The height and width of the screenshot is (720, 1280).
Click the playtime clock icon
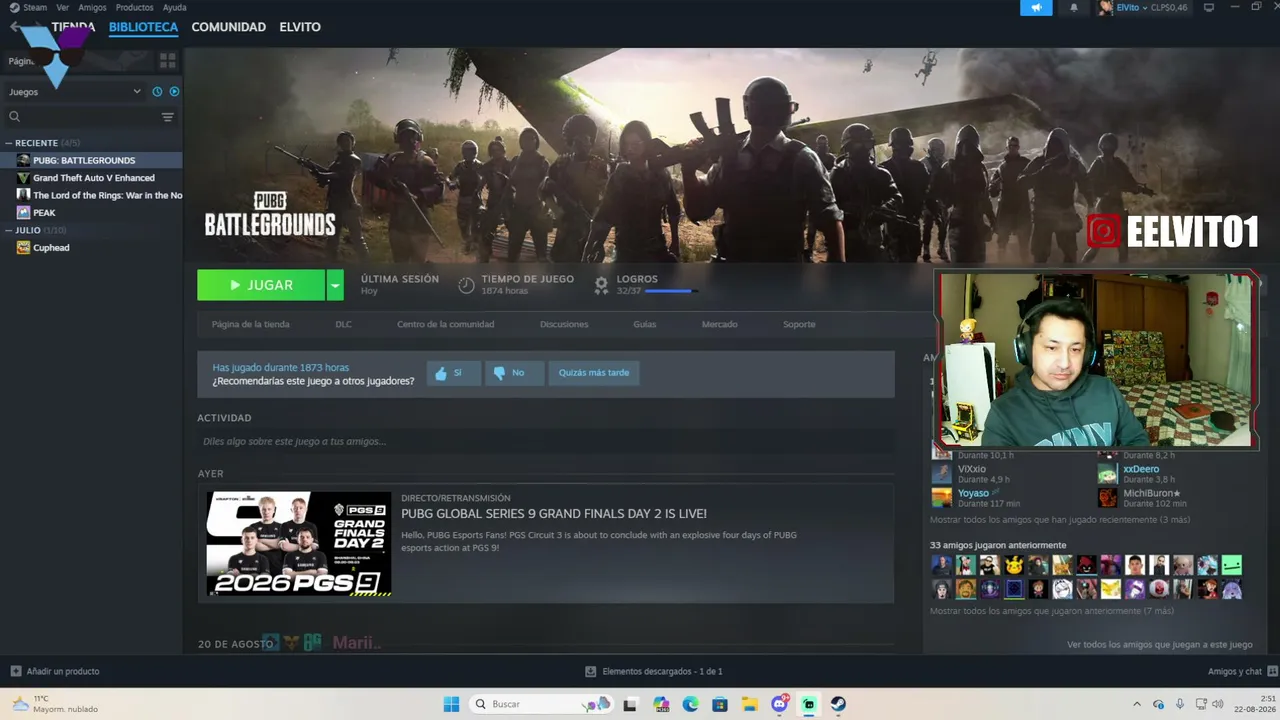pyautogui.click(x=466, y=285)
